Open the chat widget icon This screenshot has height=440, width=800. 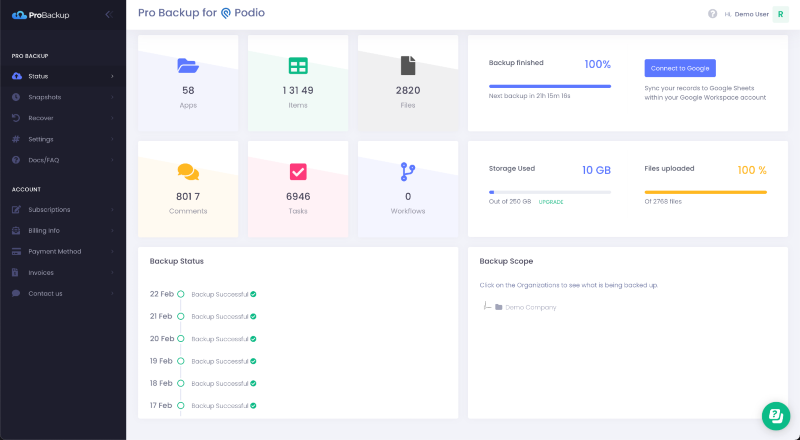(776, 415)
